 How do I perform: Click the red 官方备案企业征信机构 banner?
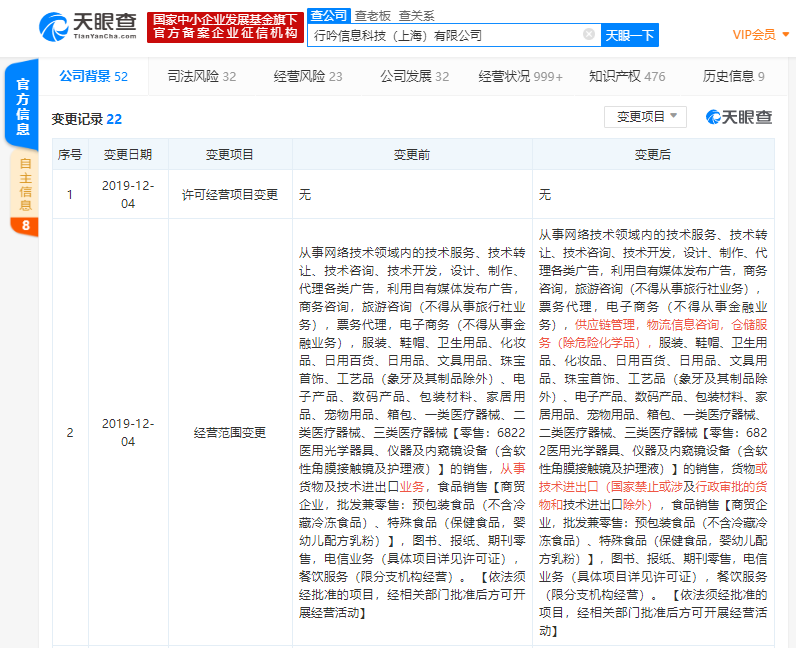[x=225, y=27]
